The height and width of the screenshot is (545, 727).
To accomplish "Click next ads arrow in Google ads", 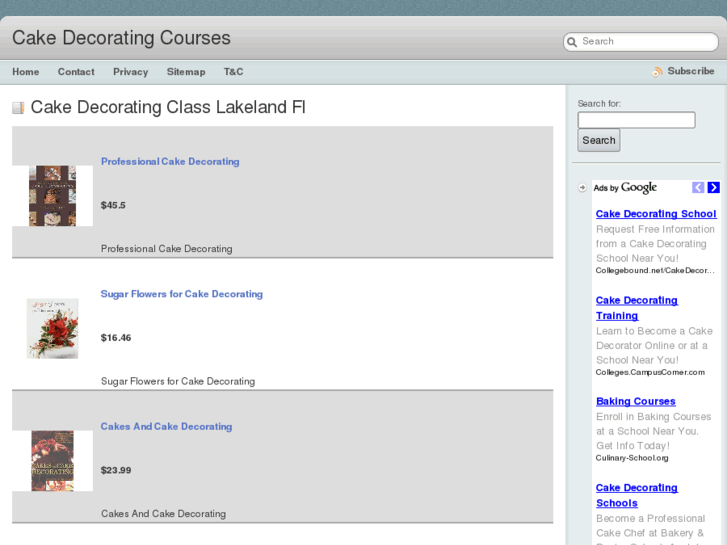I will (x=714, y=187).
